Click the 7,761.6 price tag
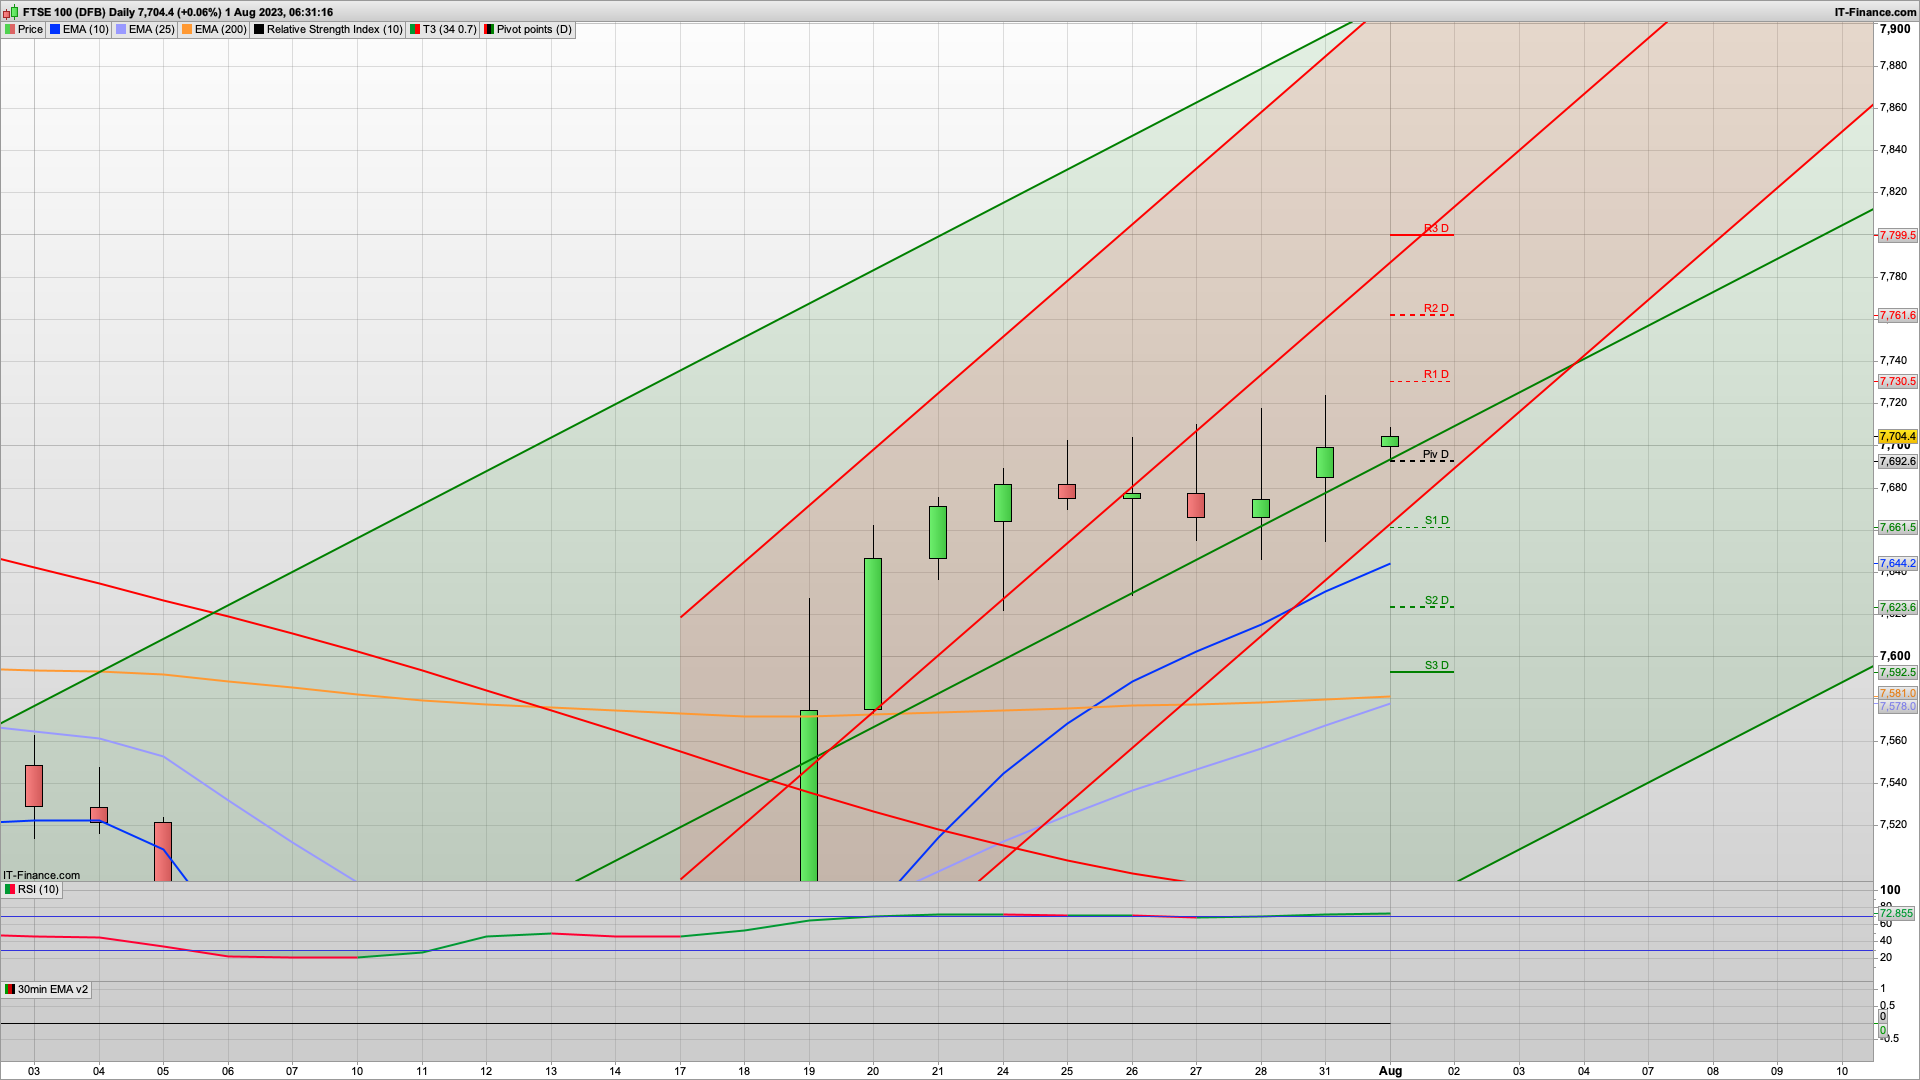This screenshot has width=1920, height=1080. 1897,316
